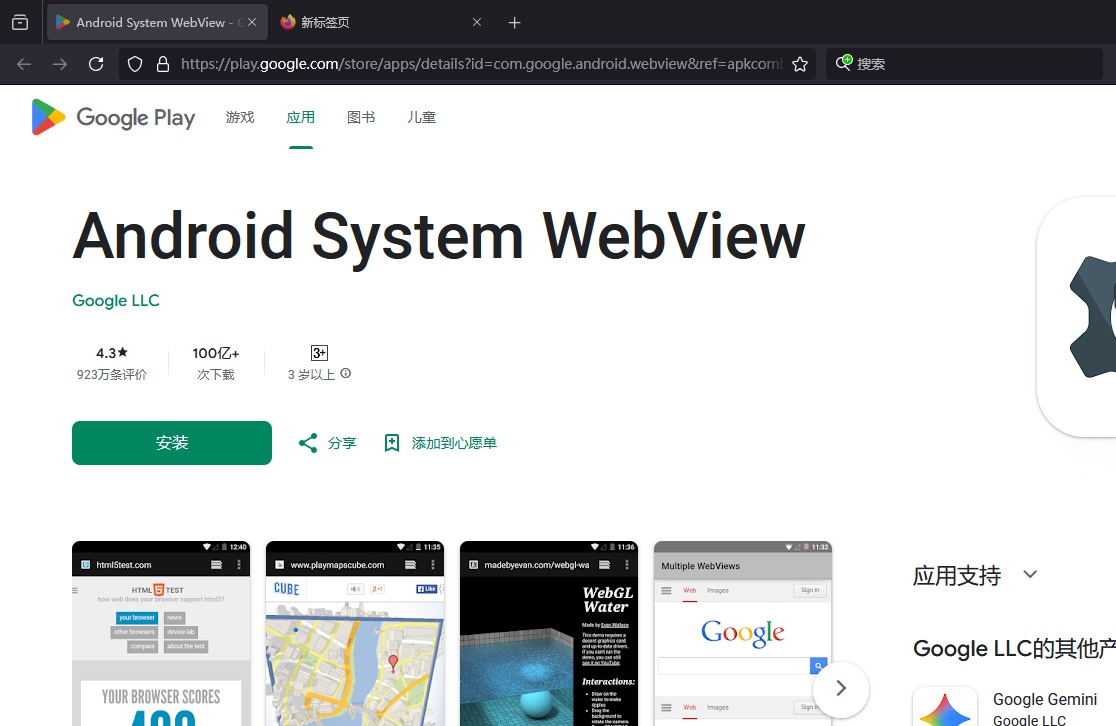Image resolution: width=1116 pixels, height=726 pixels.
Task: Click the 3+ content rating badge
Action: pos(320,353)
